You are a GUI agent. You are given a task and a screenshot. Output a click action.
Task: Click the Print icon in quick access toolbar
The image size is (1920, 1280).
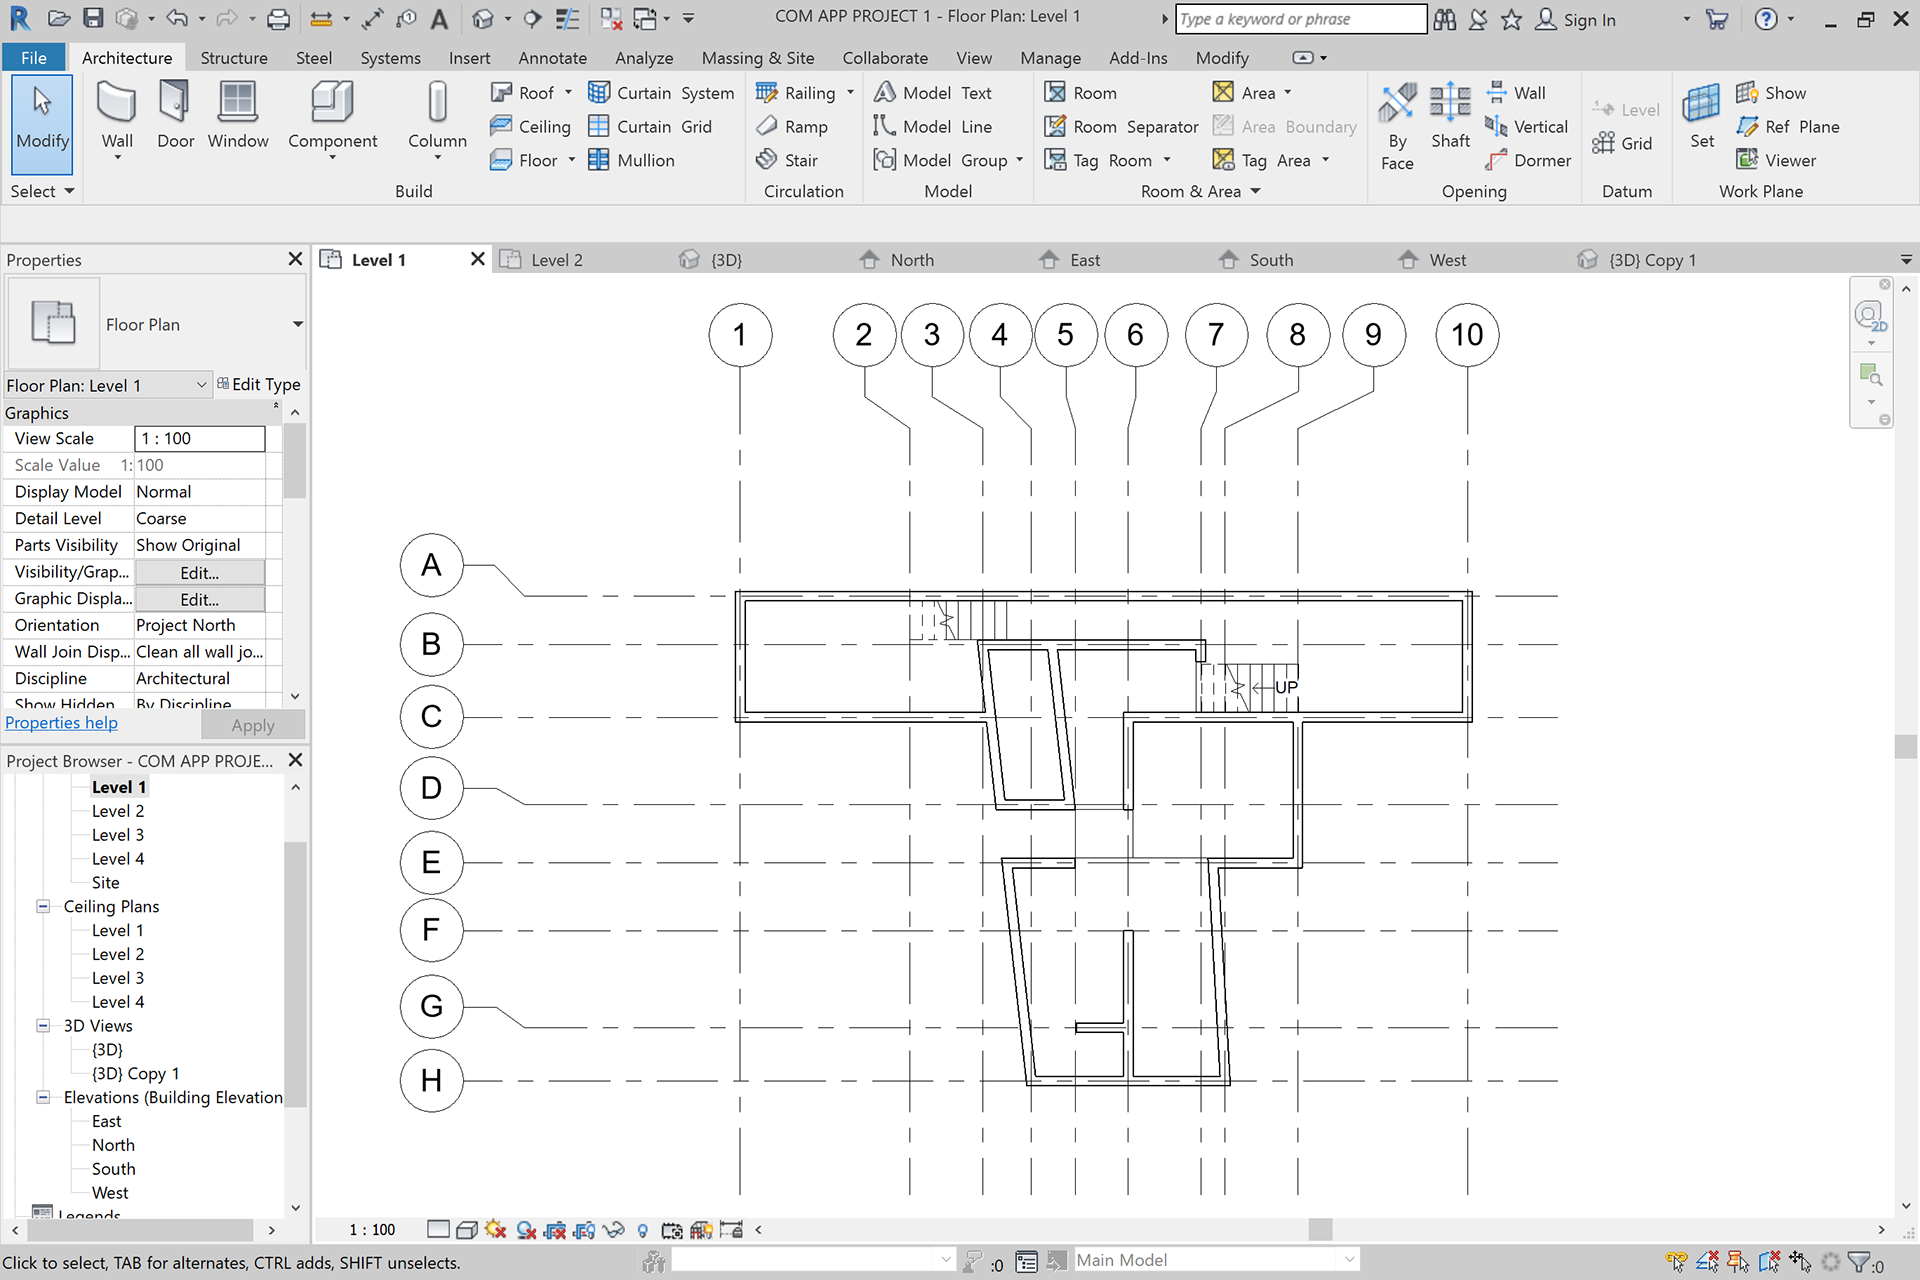[x=279, y=18]
